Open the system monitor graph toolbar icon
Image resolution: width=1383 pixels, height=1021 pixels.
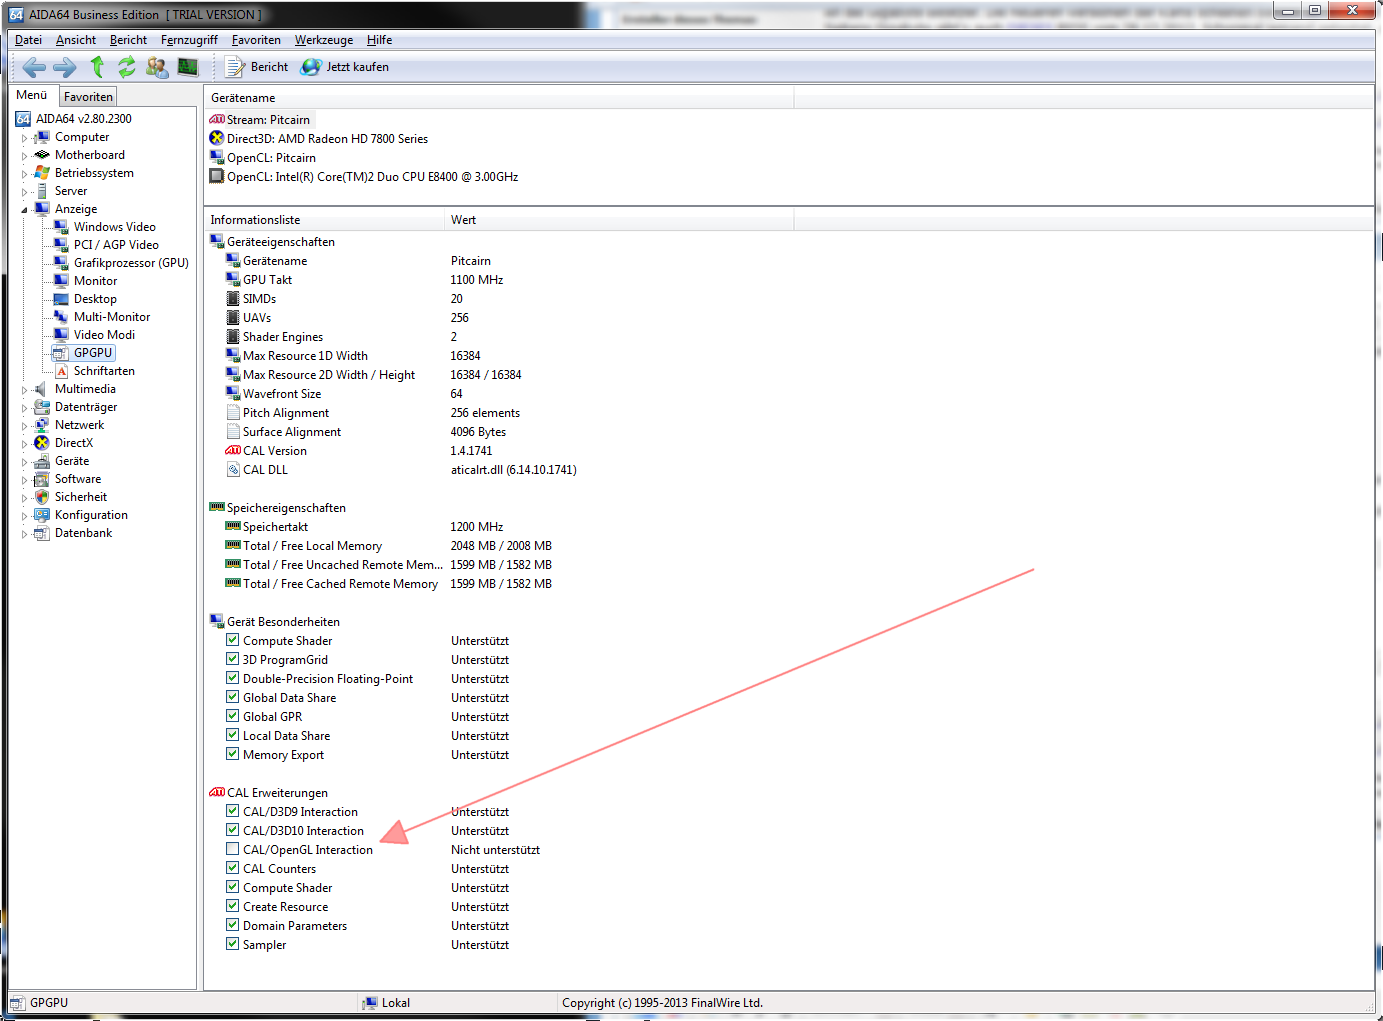(x=188, y=67)
